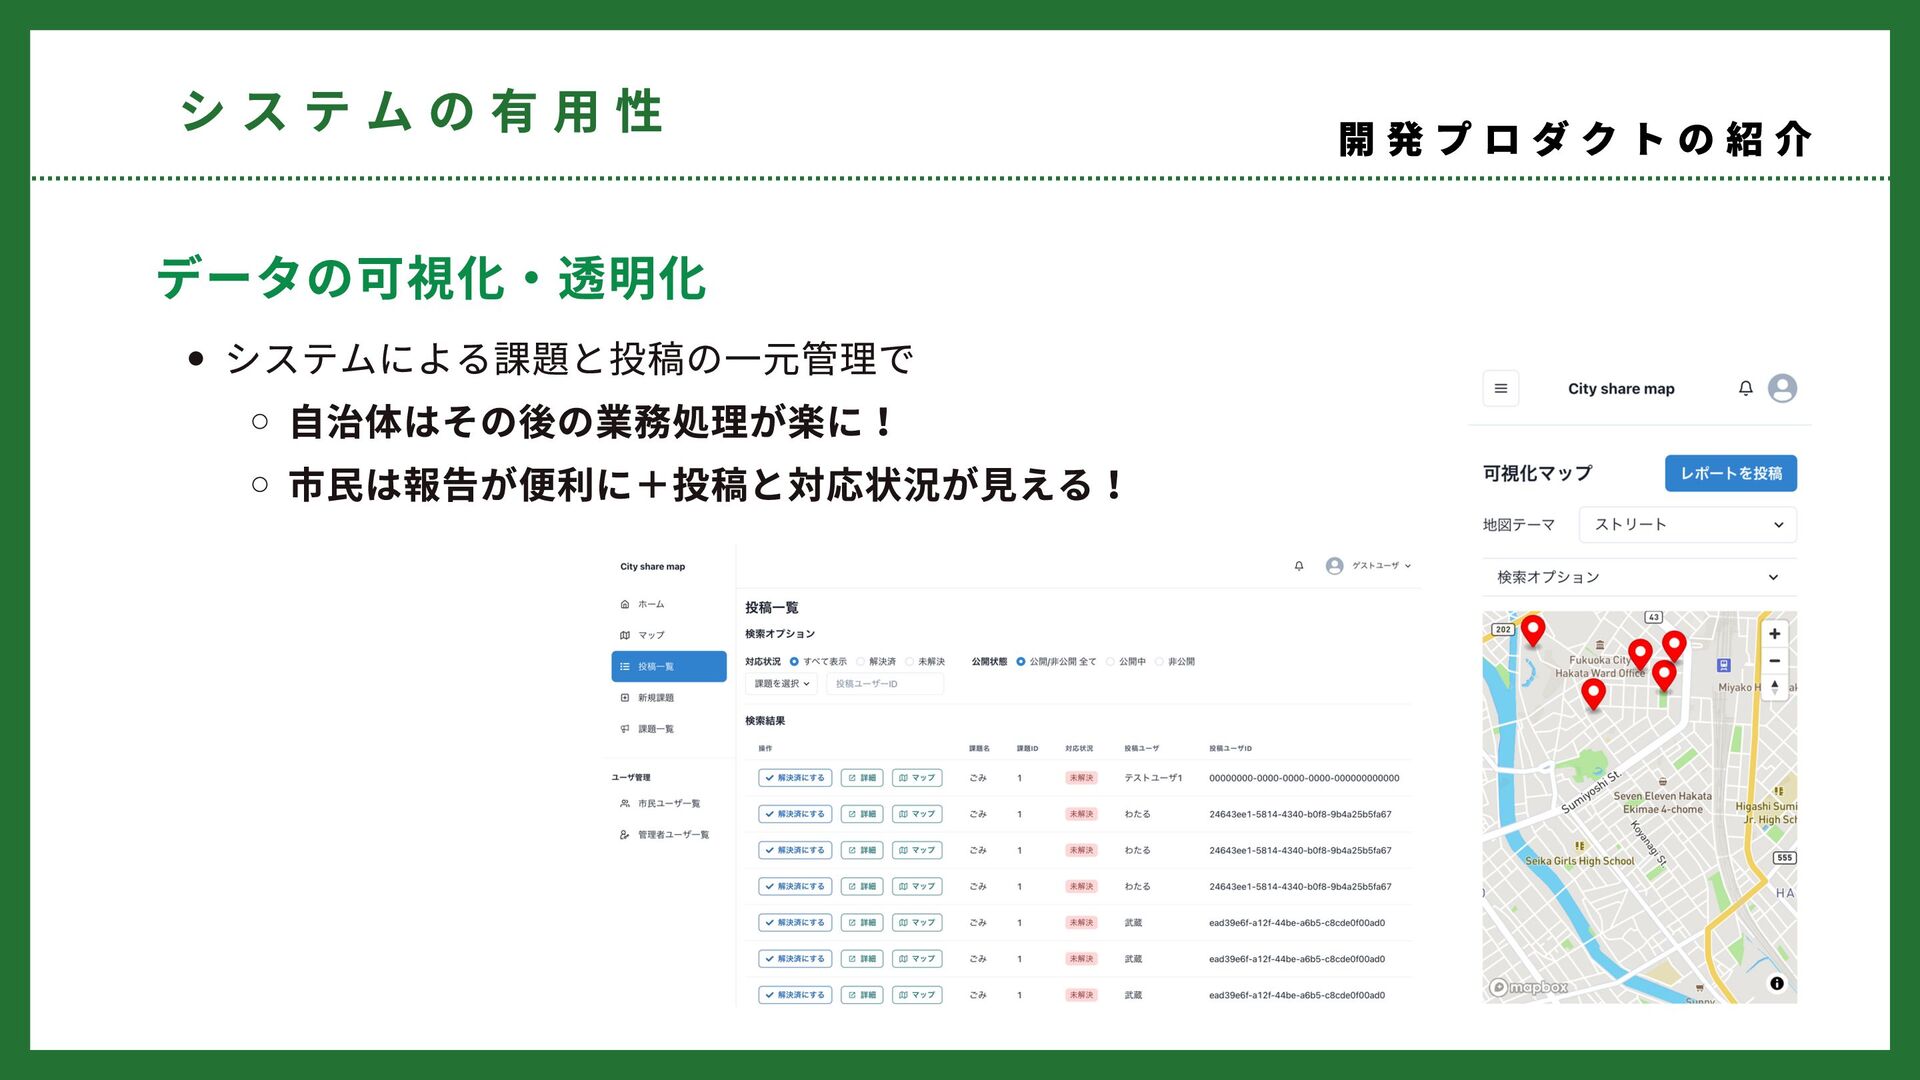Open the 課題を選択 dropdown
Image resolution: width=1920 pixels, height=1080 pixels.
[x=781, y=684]
